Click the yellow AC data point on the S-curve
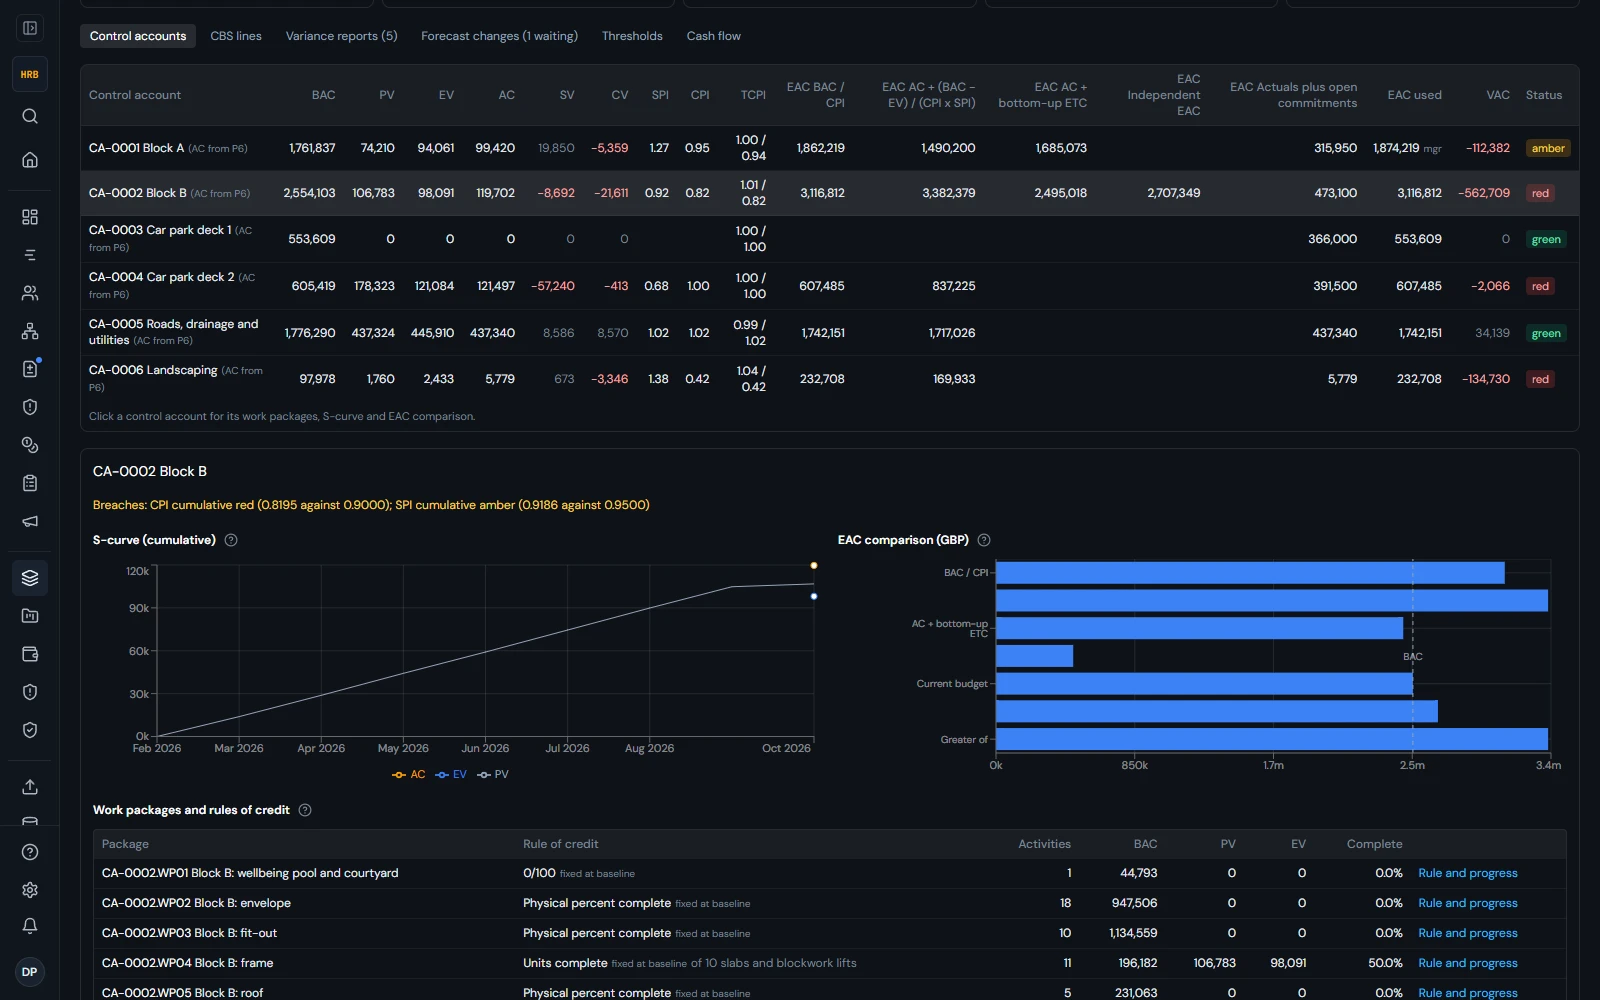 click(x=814, y=566)
